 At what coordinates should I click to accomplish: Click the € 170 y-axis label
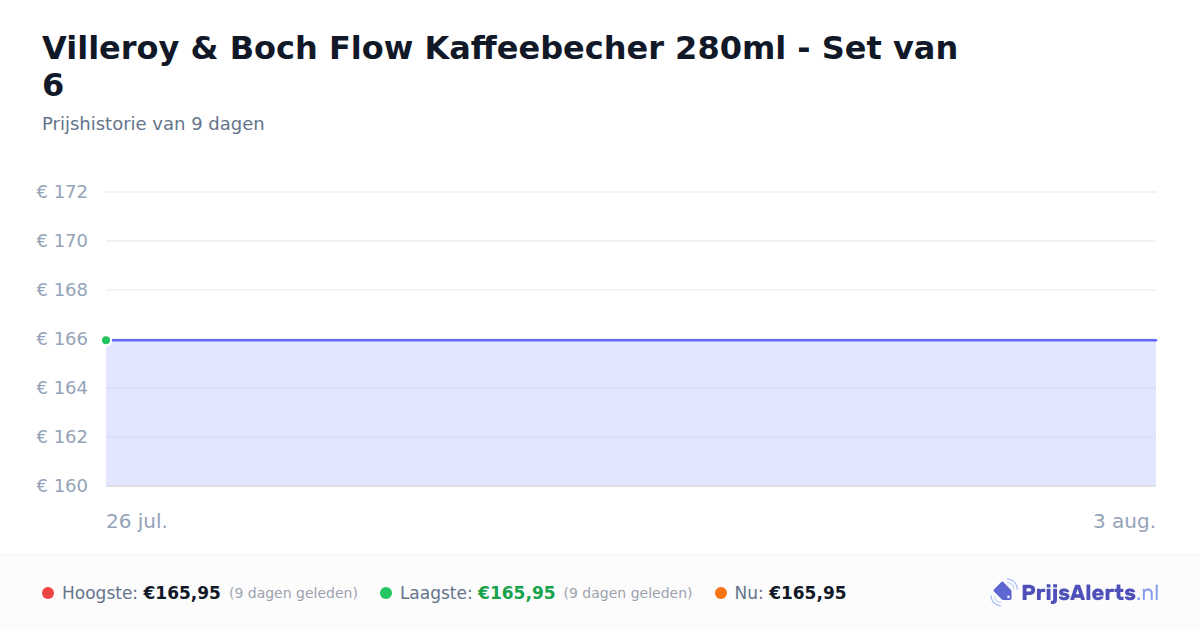[x=62, y=241]
